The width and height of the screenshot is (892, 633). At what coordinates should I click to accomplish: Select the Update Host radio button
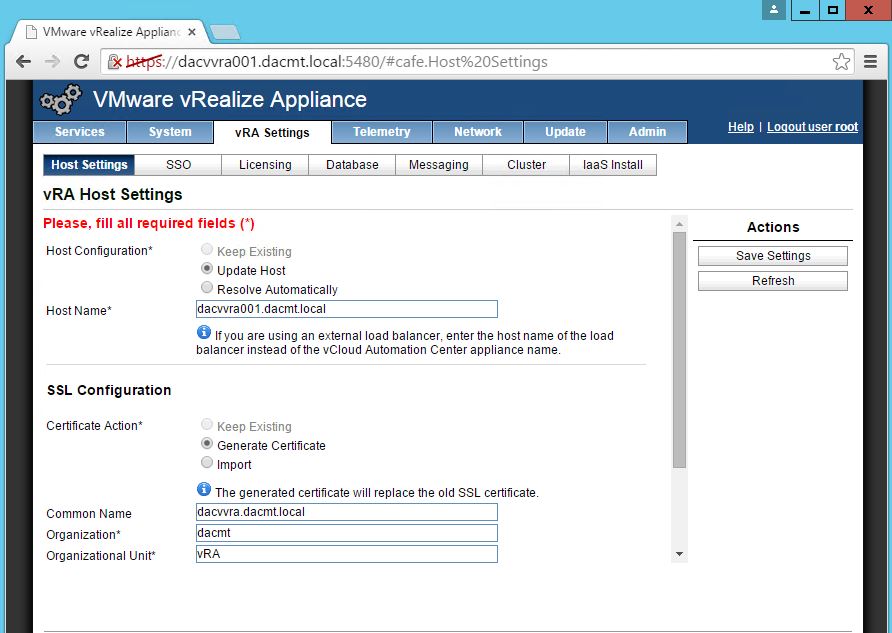pos(207,268)
